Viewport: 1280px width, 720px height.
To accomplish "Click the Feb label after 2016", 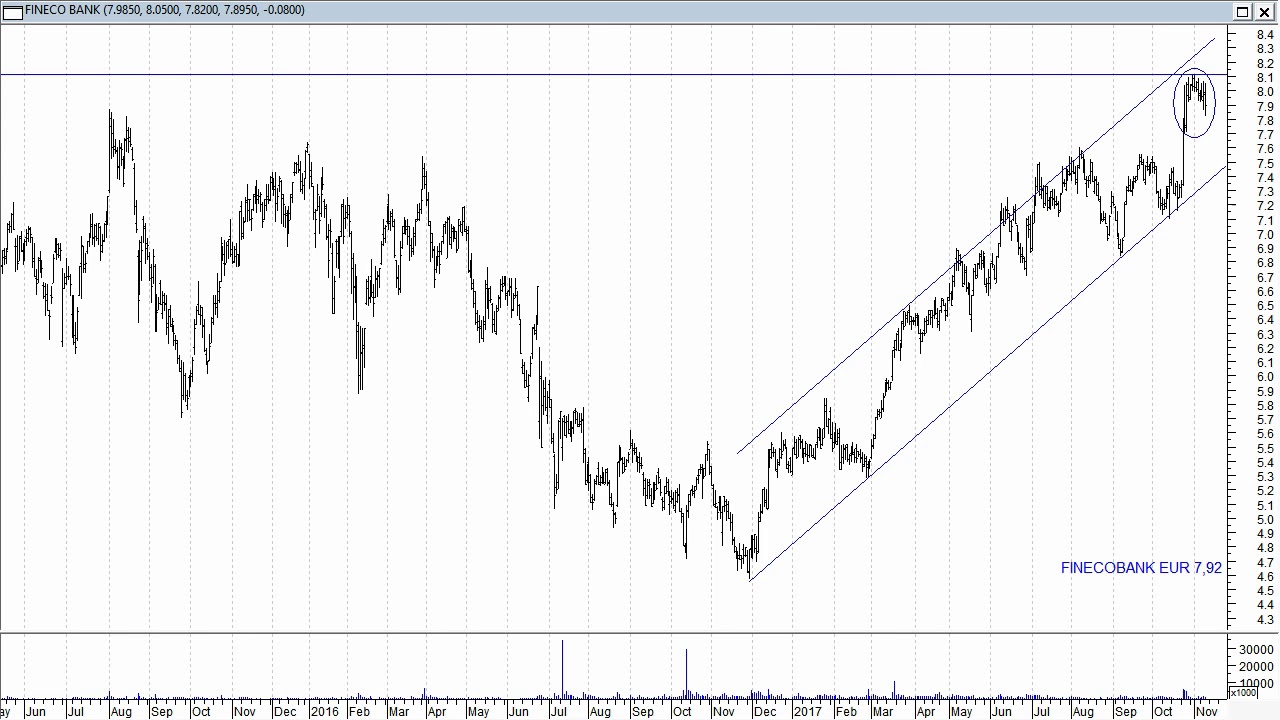I will [x=358, y=712].
